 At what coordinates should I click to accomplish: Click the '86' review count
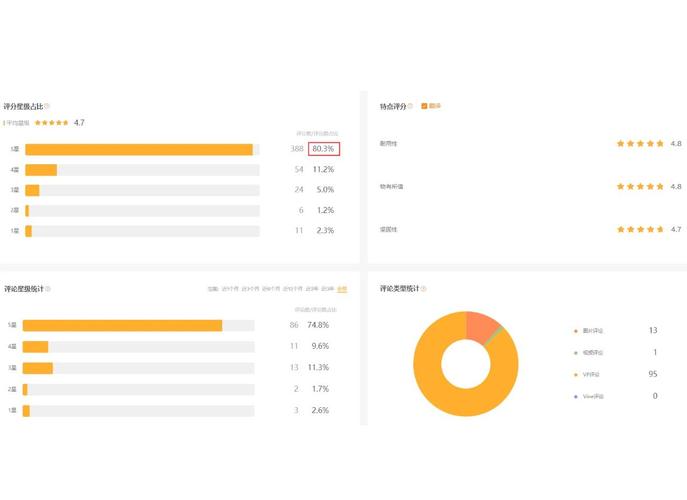[x=294, y=325]
